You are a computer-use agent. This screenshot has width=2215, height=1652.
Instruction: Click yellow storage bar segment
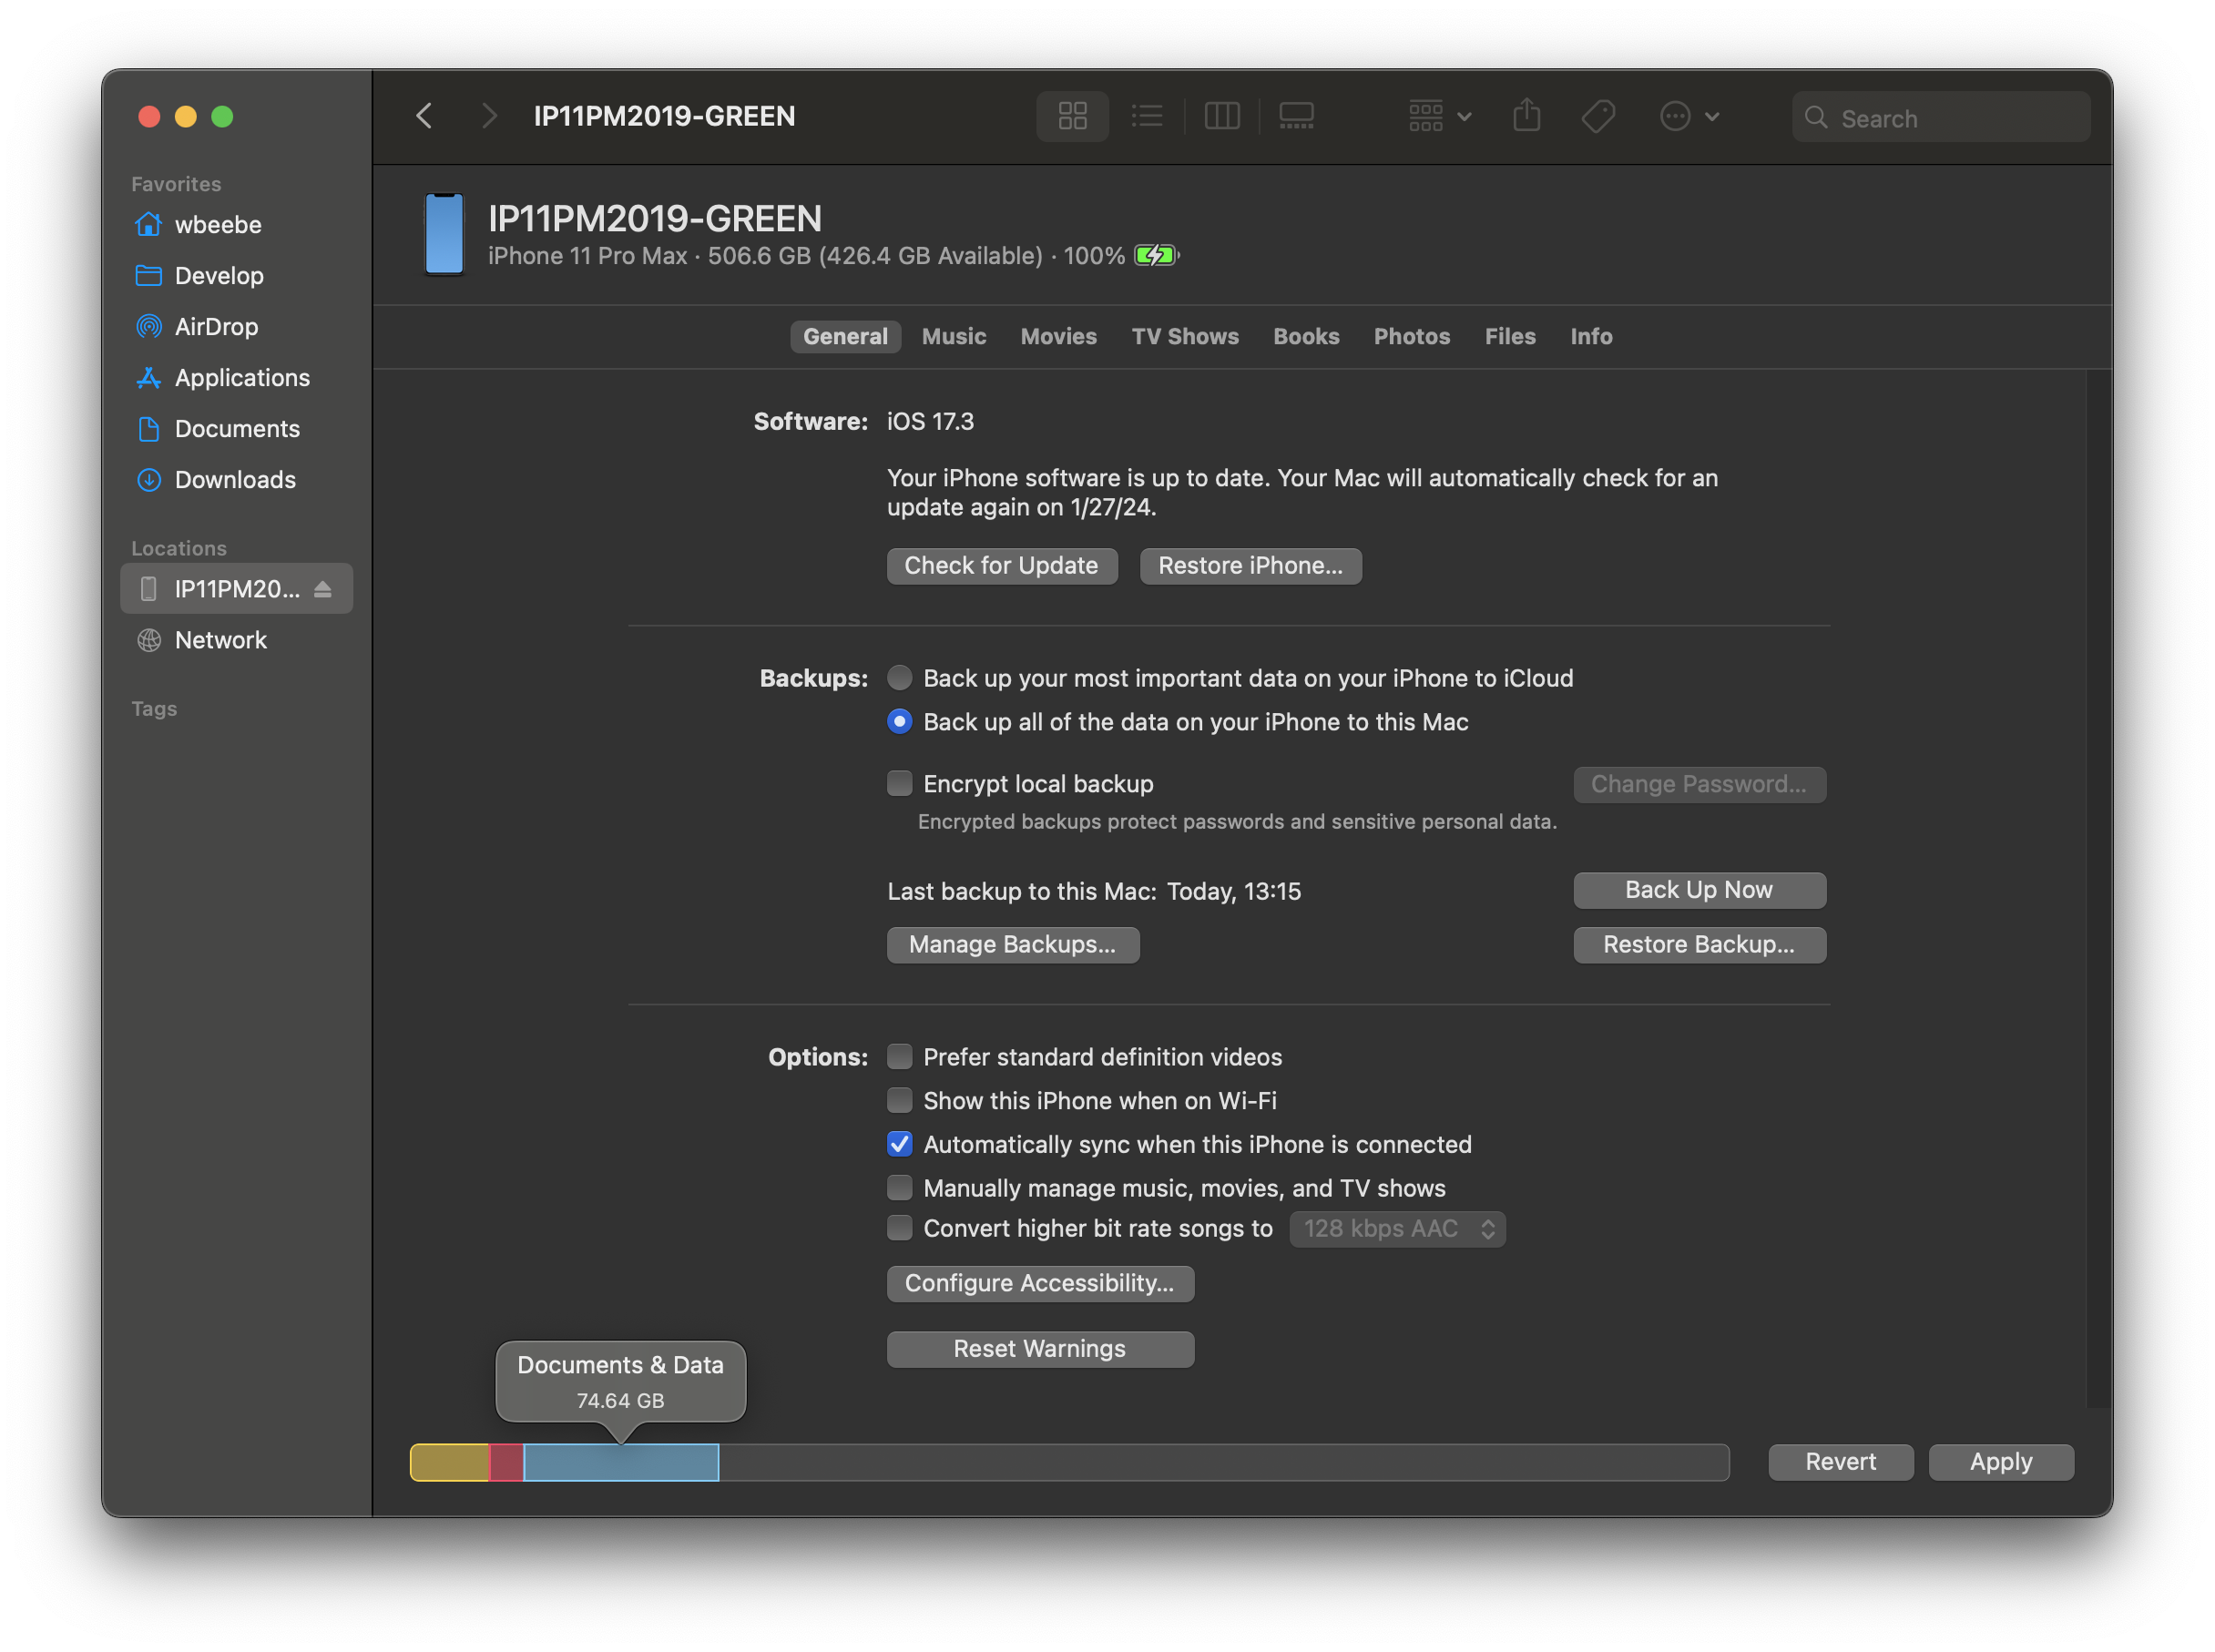tap(449, 1462)
